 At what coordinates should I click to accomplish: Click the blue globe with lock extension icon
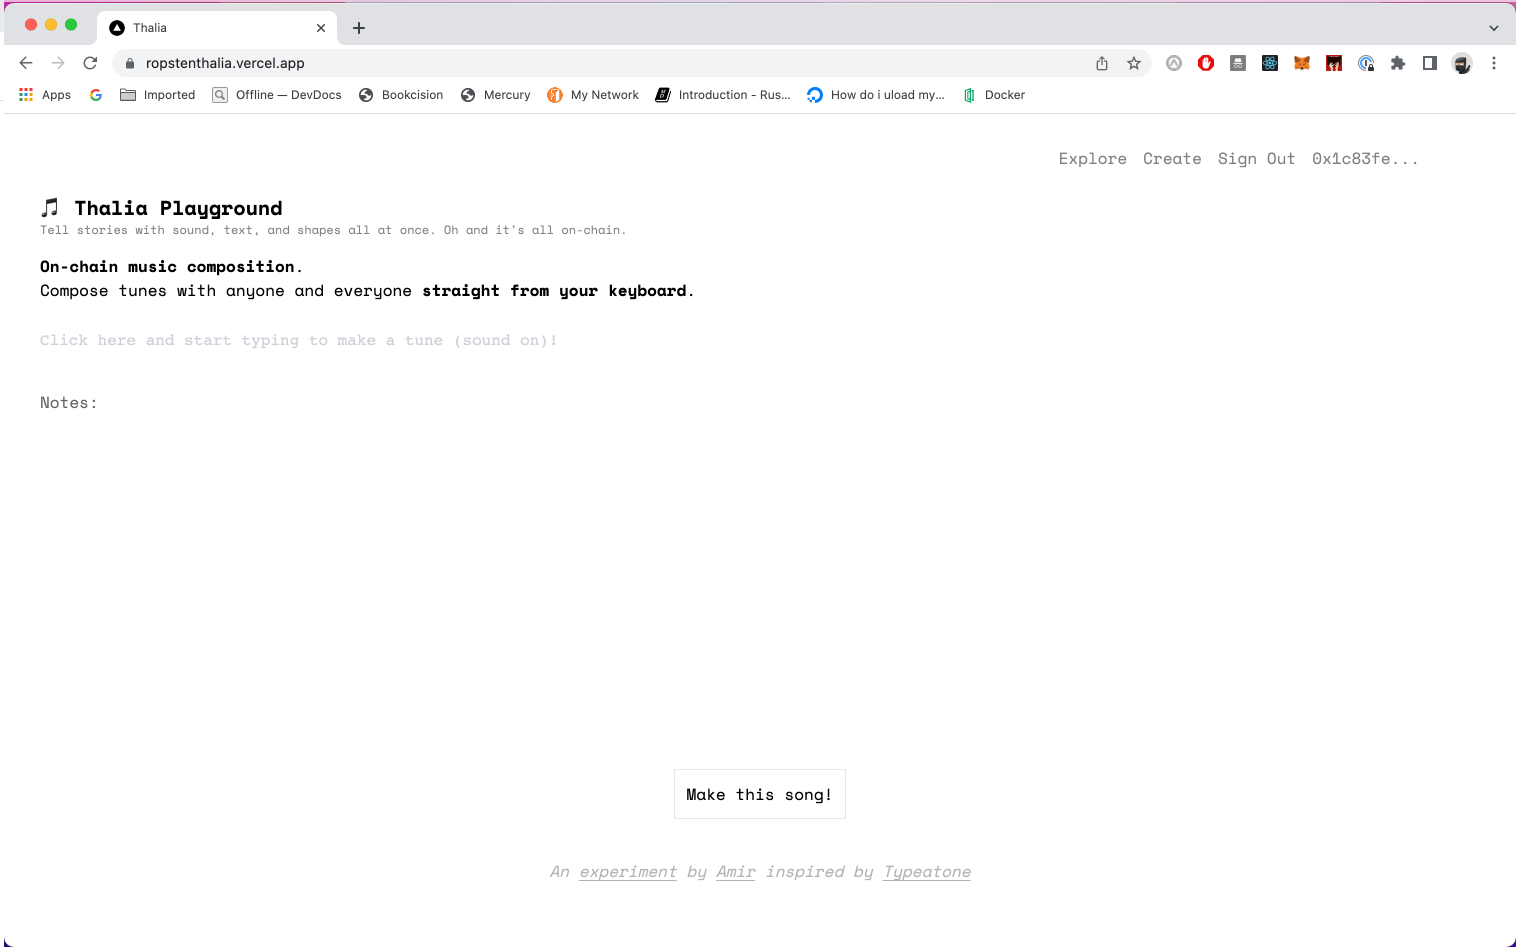pyautogui.click(x=1366, y=63)
